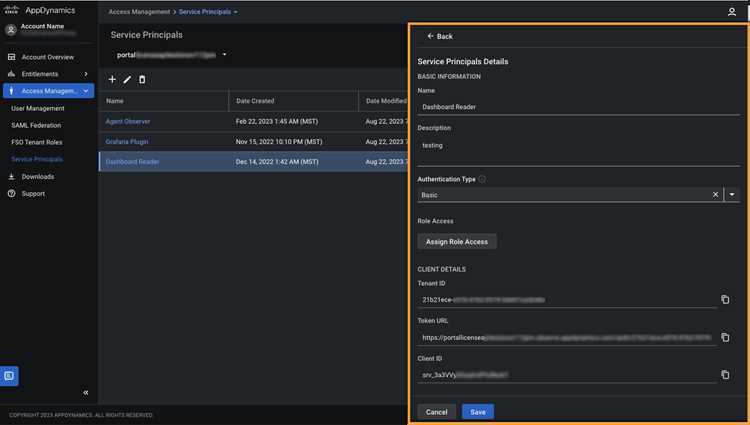Click the Cancel button
This screenshot has height=425, width=750.
pyautogui.click(x=436, y=412)
